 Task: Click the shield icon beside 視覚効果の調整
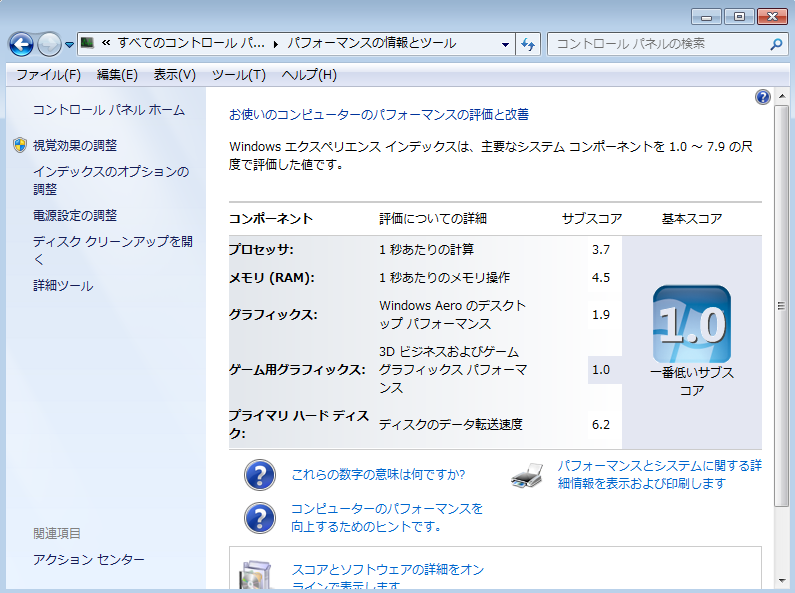point(20,145)
